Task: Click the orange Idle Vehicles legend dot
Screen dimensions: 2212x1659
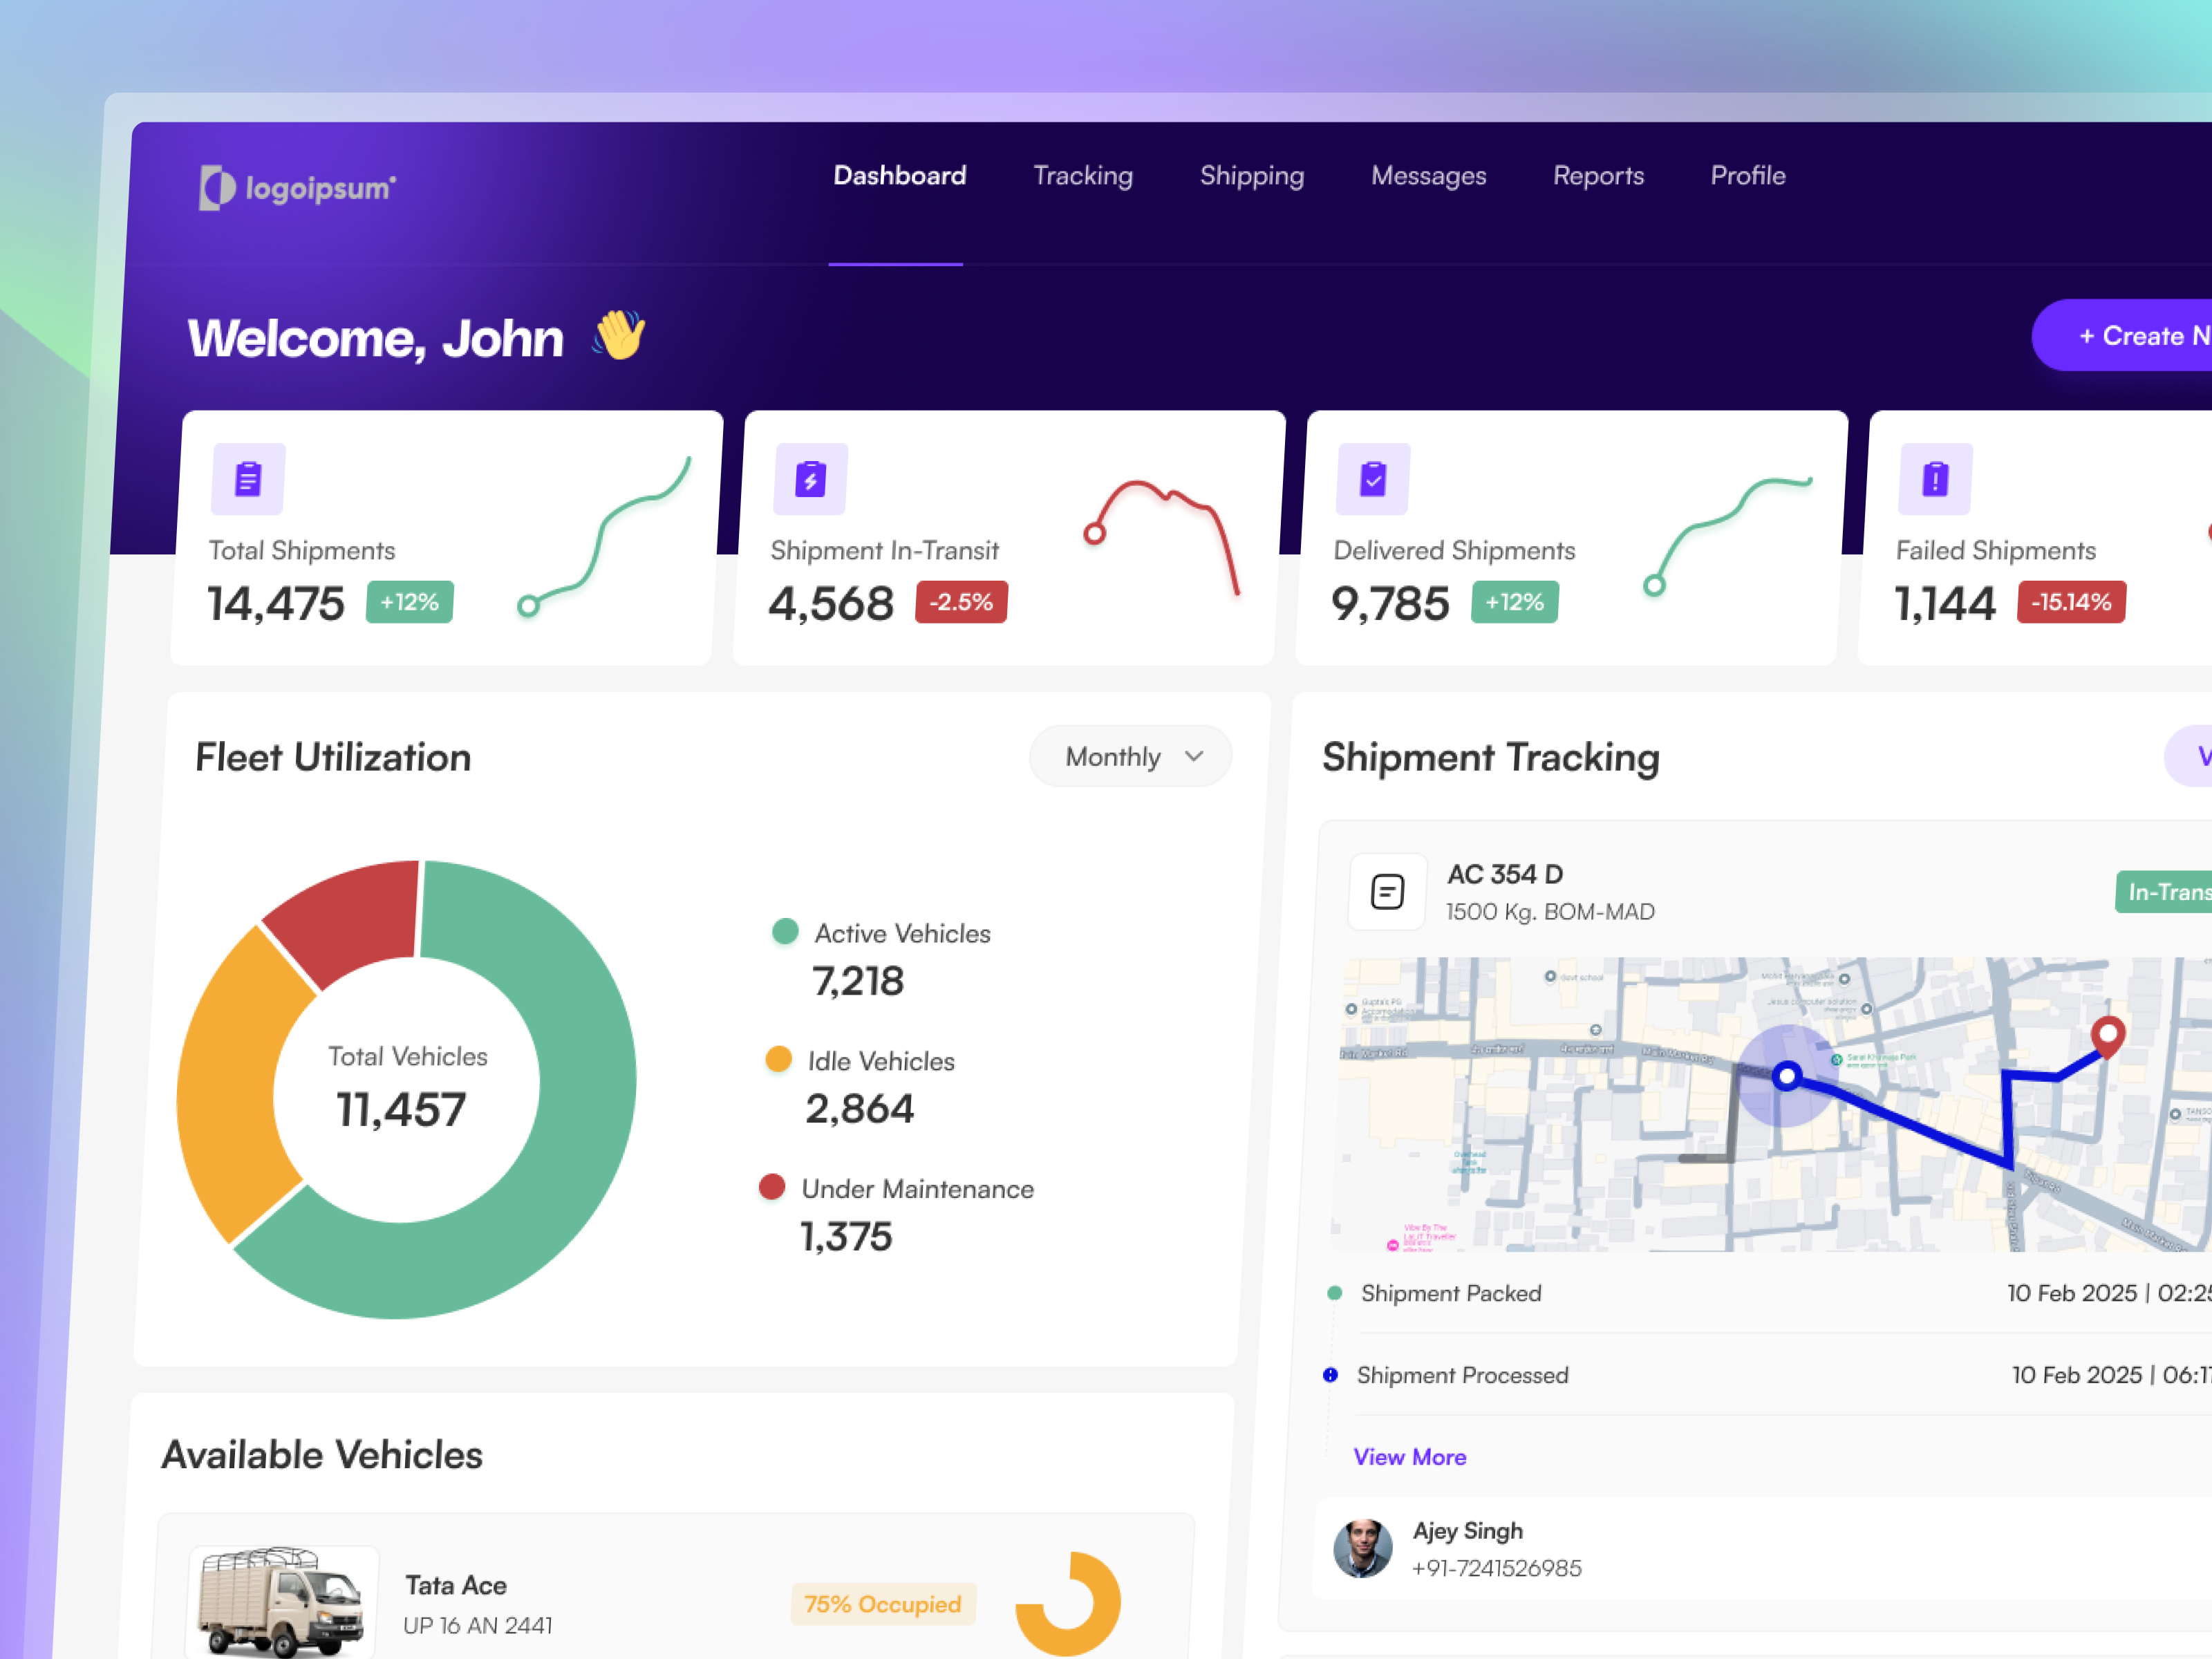Action: [x=778, y=1059]
